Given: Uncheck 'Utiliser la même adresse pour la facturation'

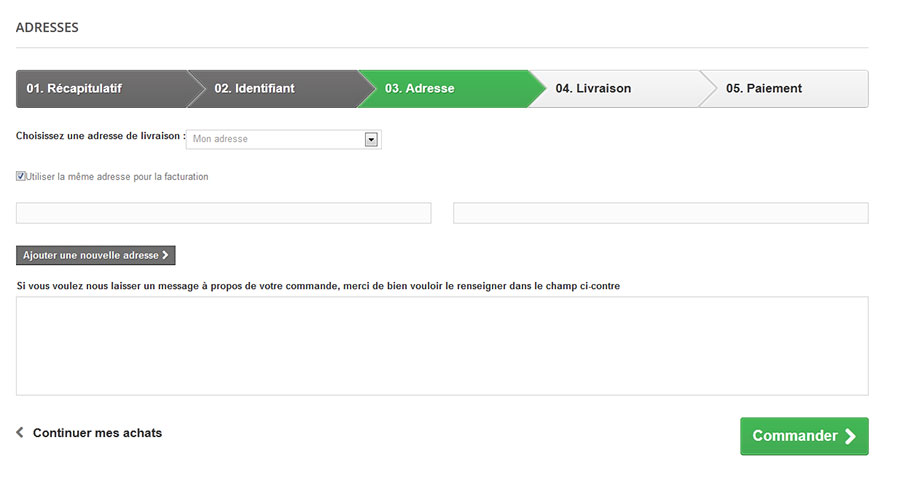Looking at the screenshot, I should (21, 176).
